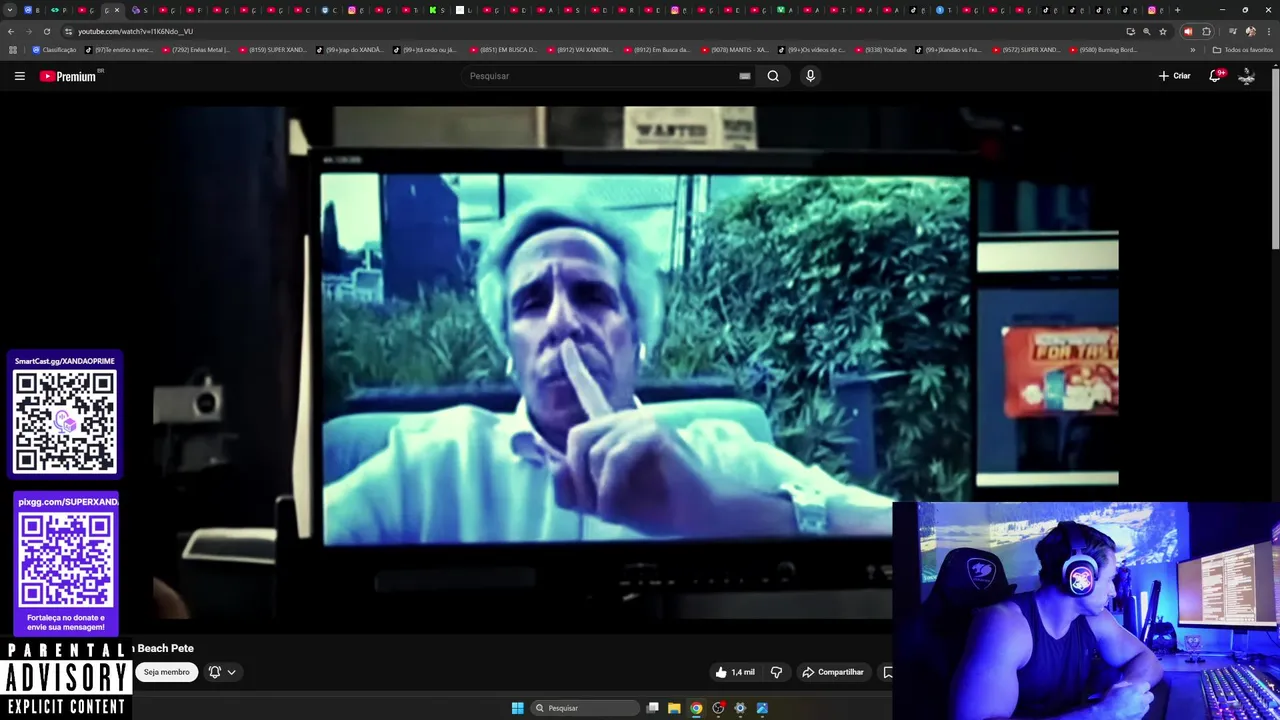The height and width of the screenshot is (720, 1280).
Task: Show more bookmarks overflow chevron
Action: click(1192, 49)
